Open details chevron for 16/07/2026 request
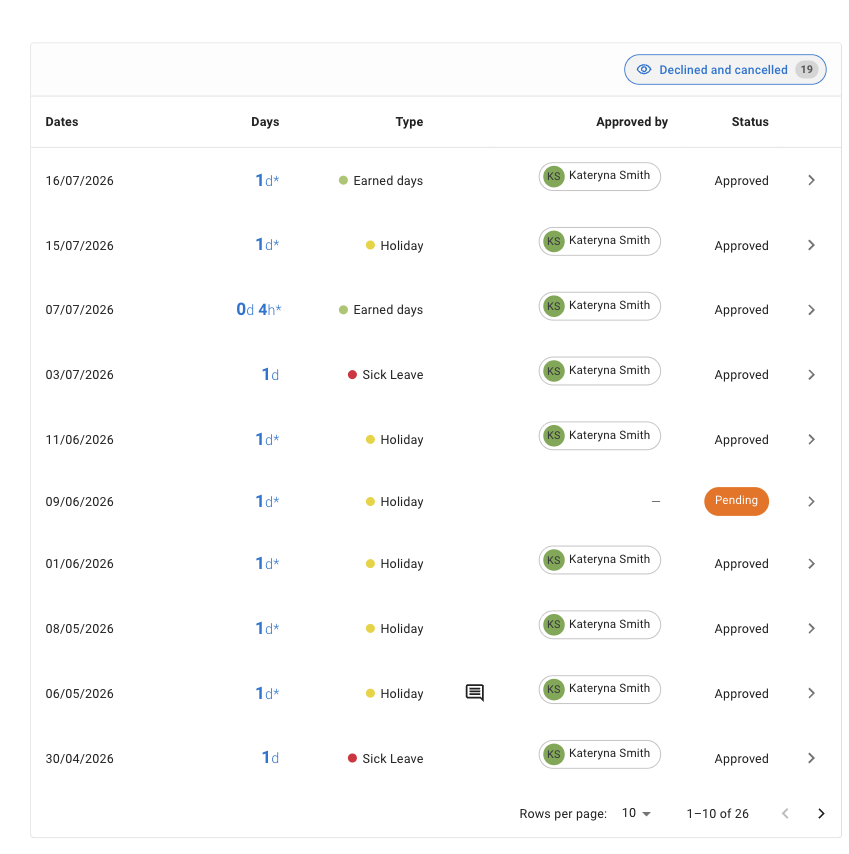The image size is (849, 854). 811,180
